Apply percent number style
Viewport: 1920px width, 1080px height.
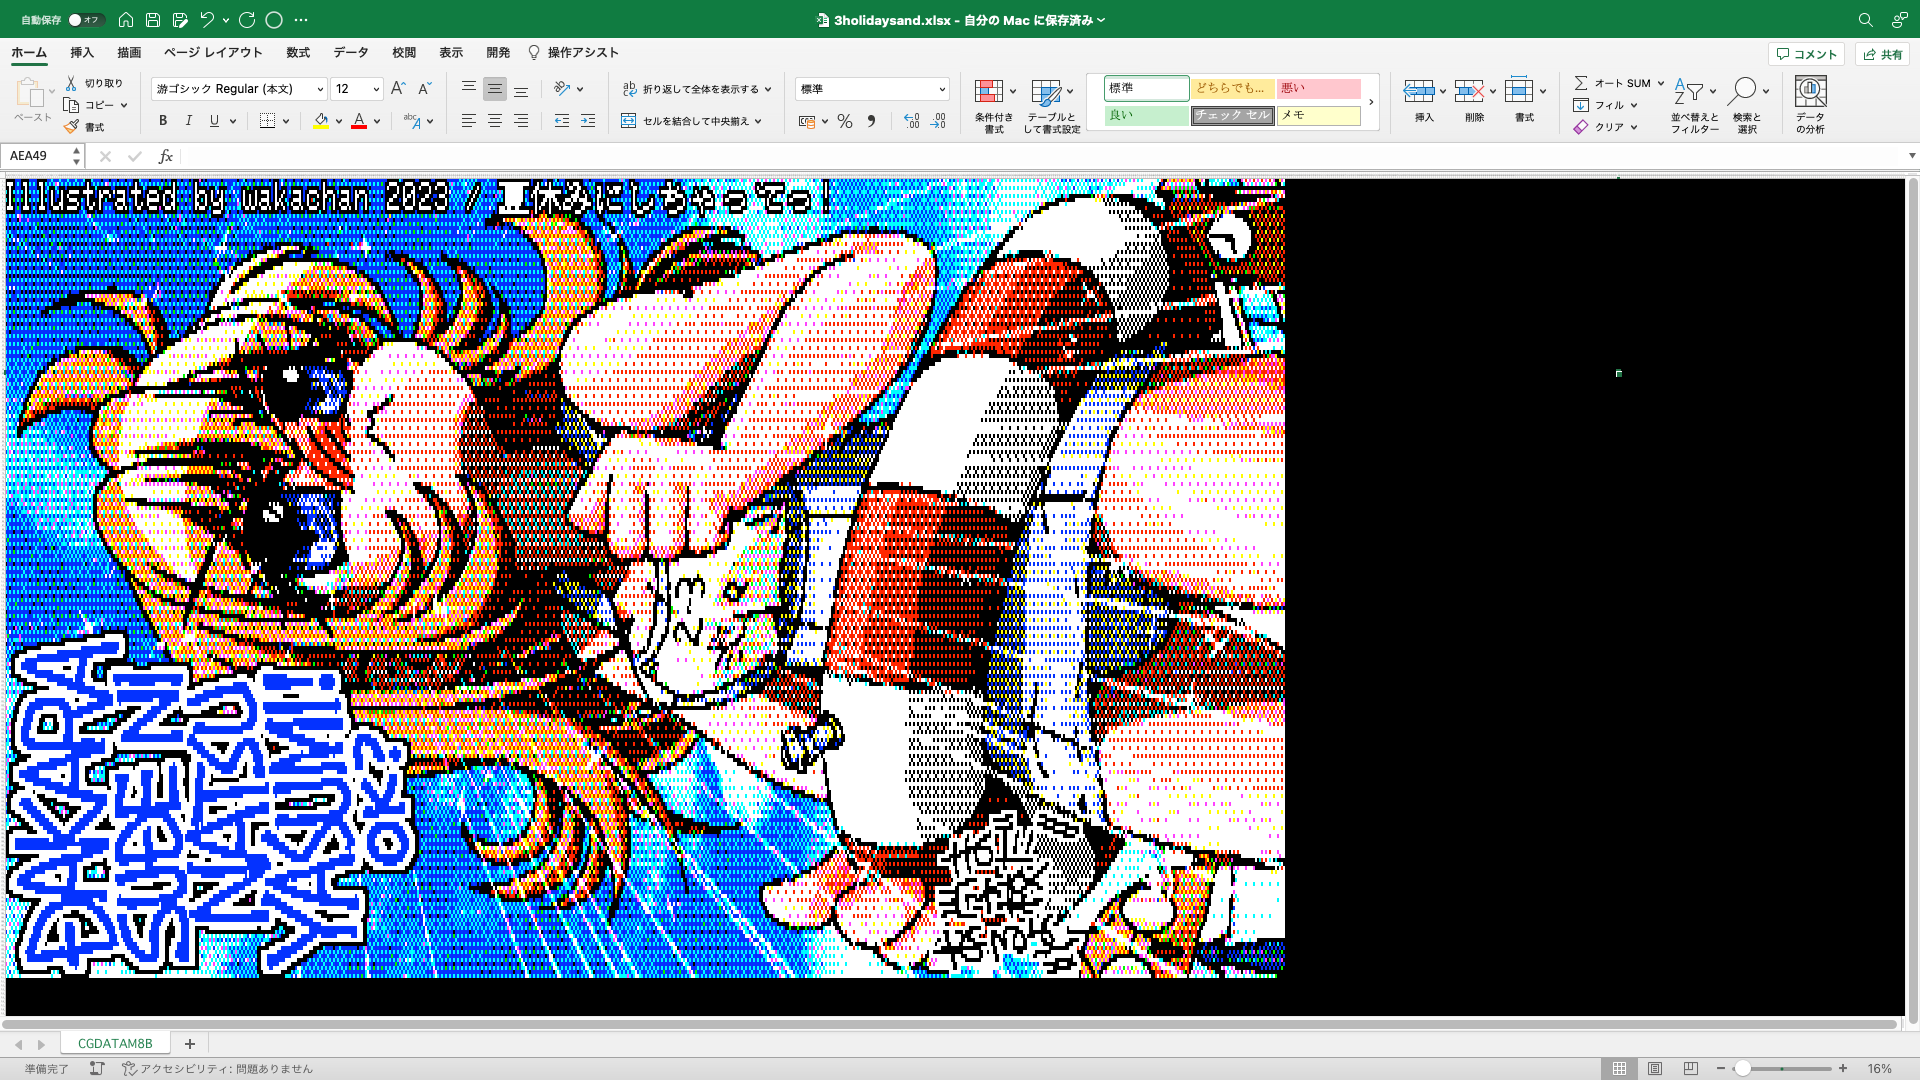pos(845,121)
